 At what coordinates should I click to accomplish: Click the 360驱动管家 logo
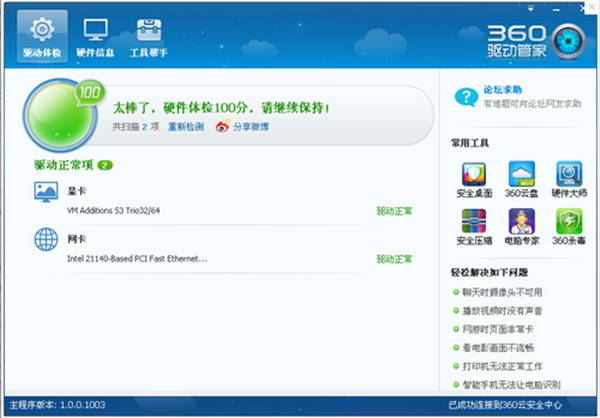point(536,41)
